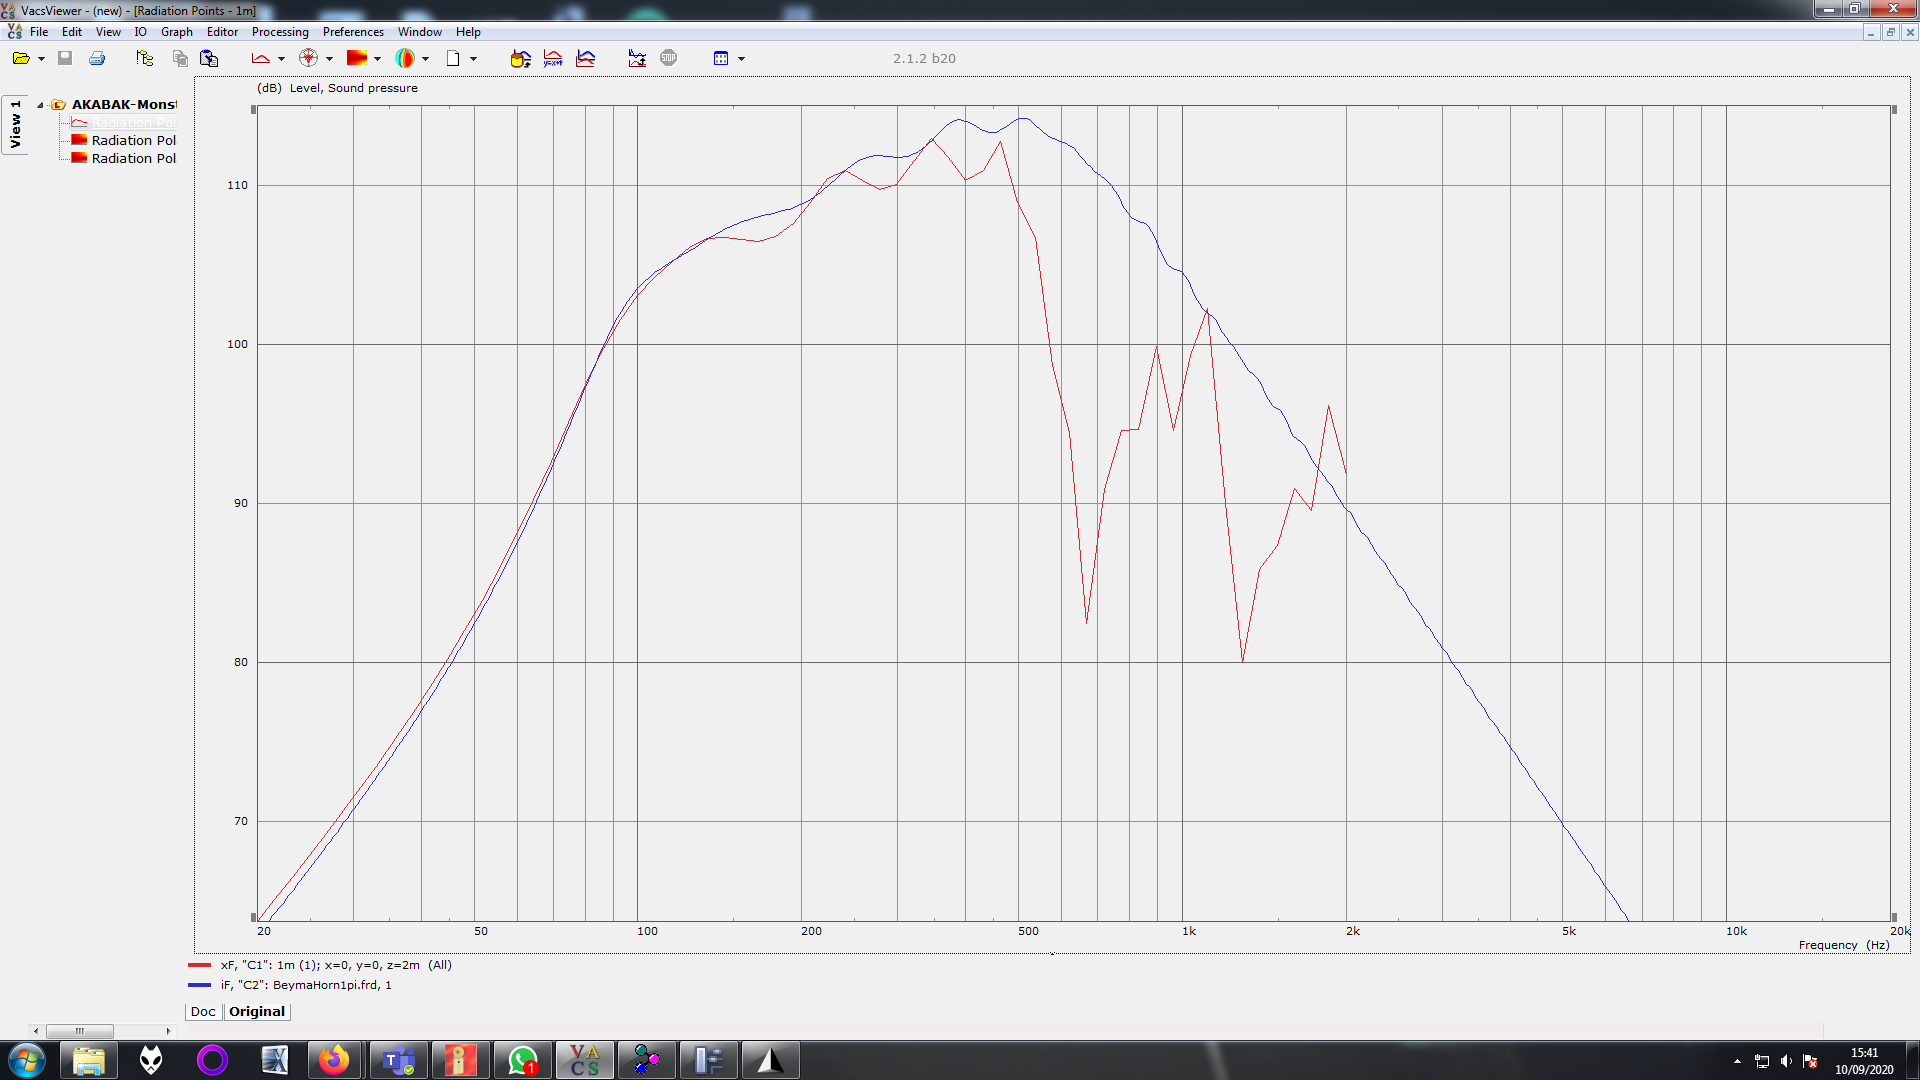Screen dimensions: 1920x1080
Task: Click the red C1 legend color line
Action: [x=199, y=966]
